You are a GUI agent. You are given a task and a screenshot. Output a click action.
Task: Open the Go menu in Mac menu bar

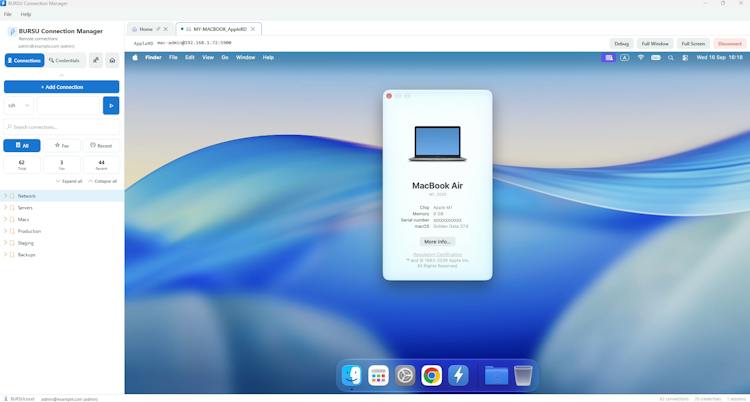point(225,57)
